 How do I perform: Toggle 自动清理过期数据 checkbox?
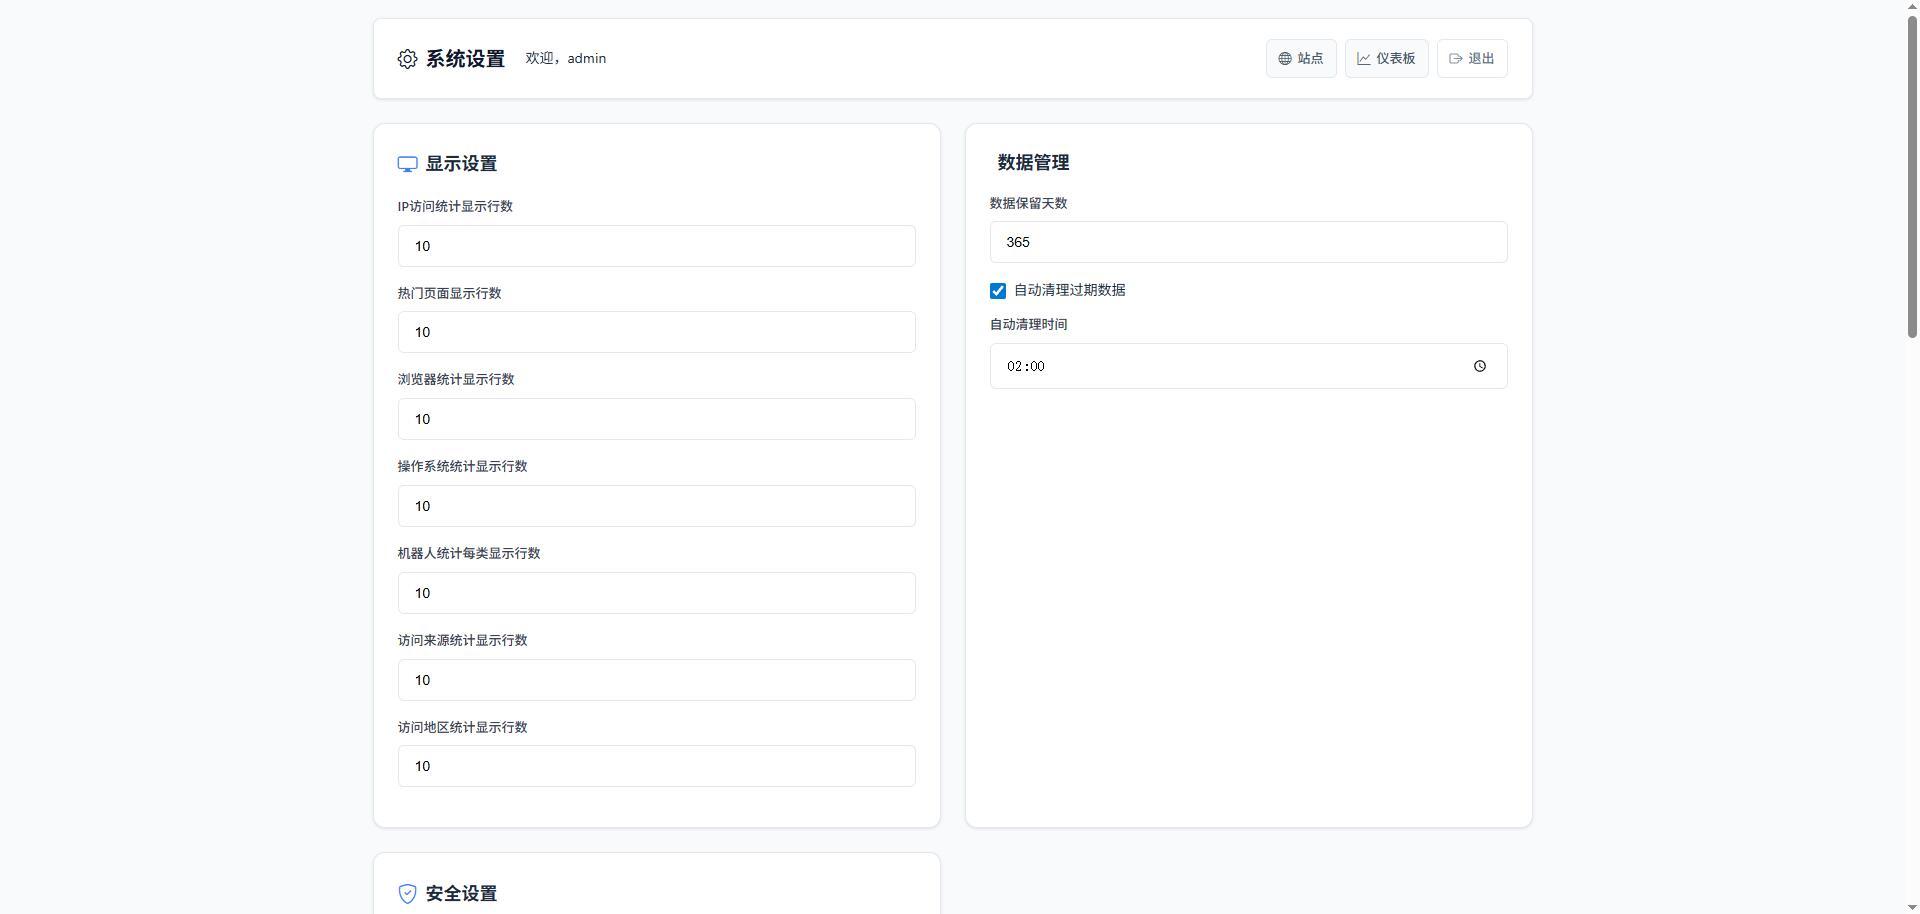click(x=998, y=291)
